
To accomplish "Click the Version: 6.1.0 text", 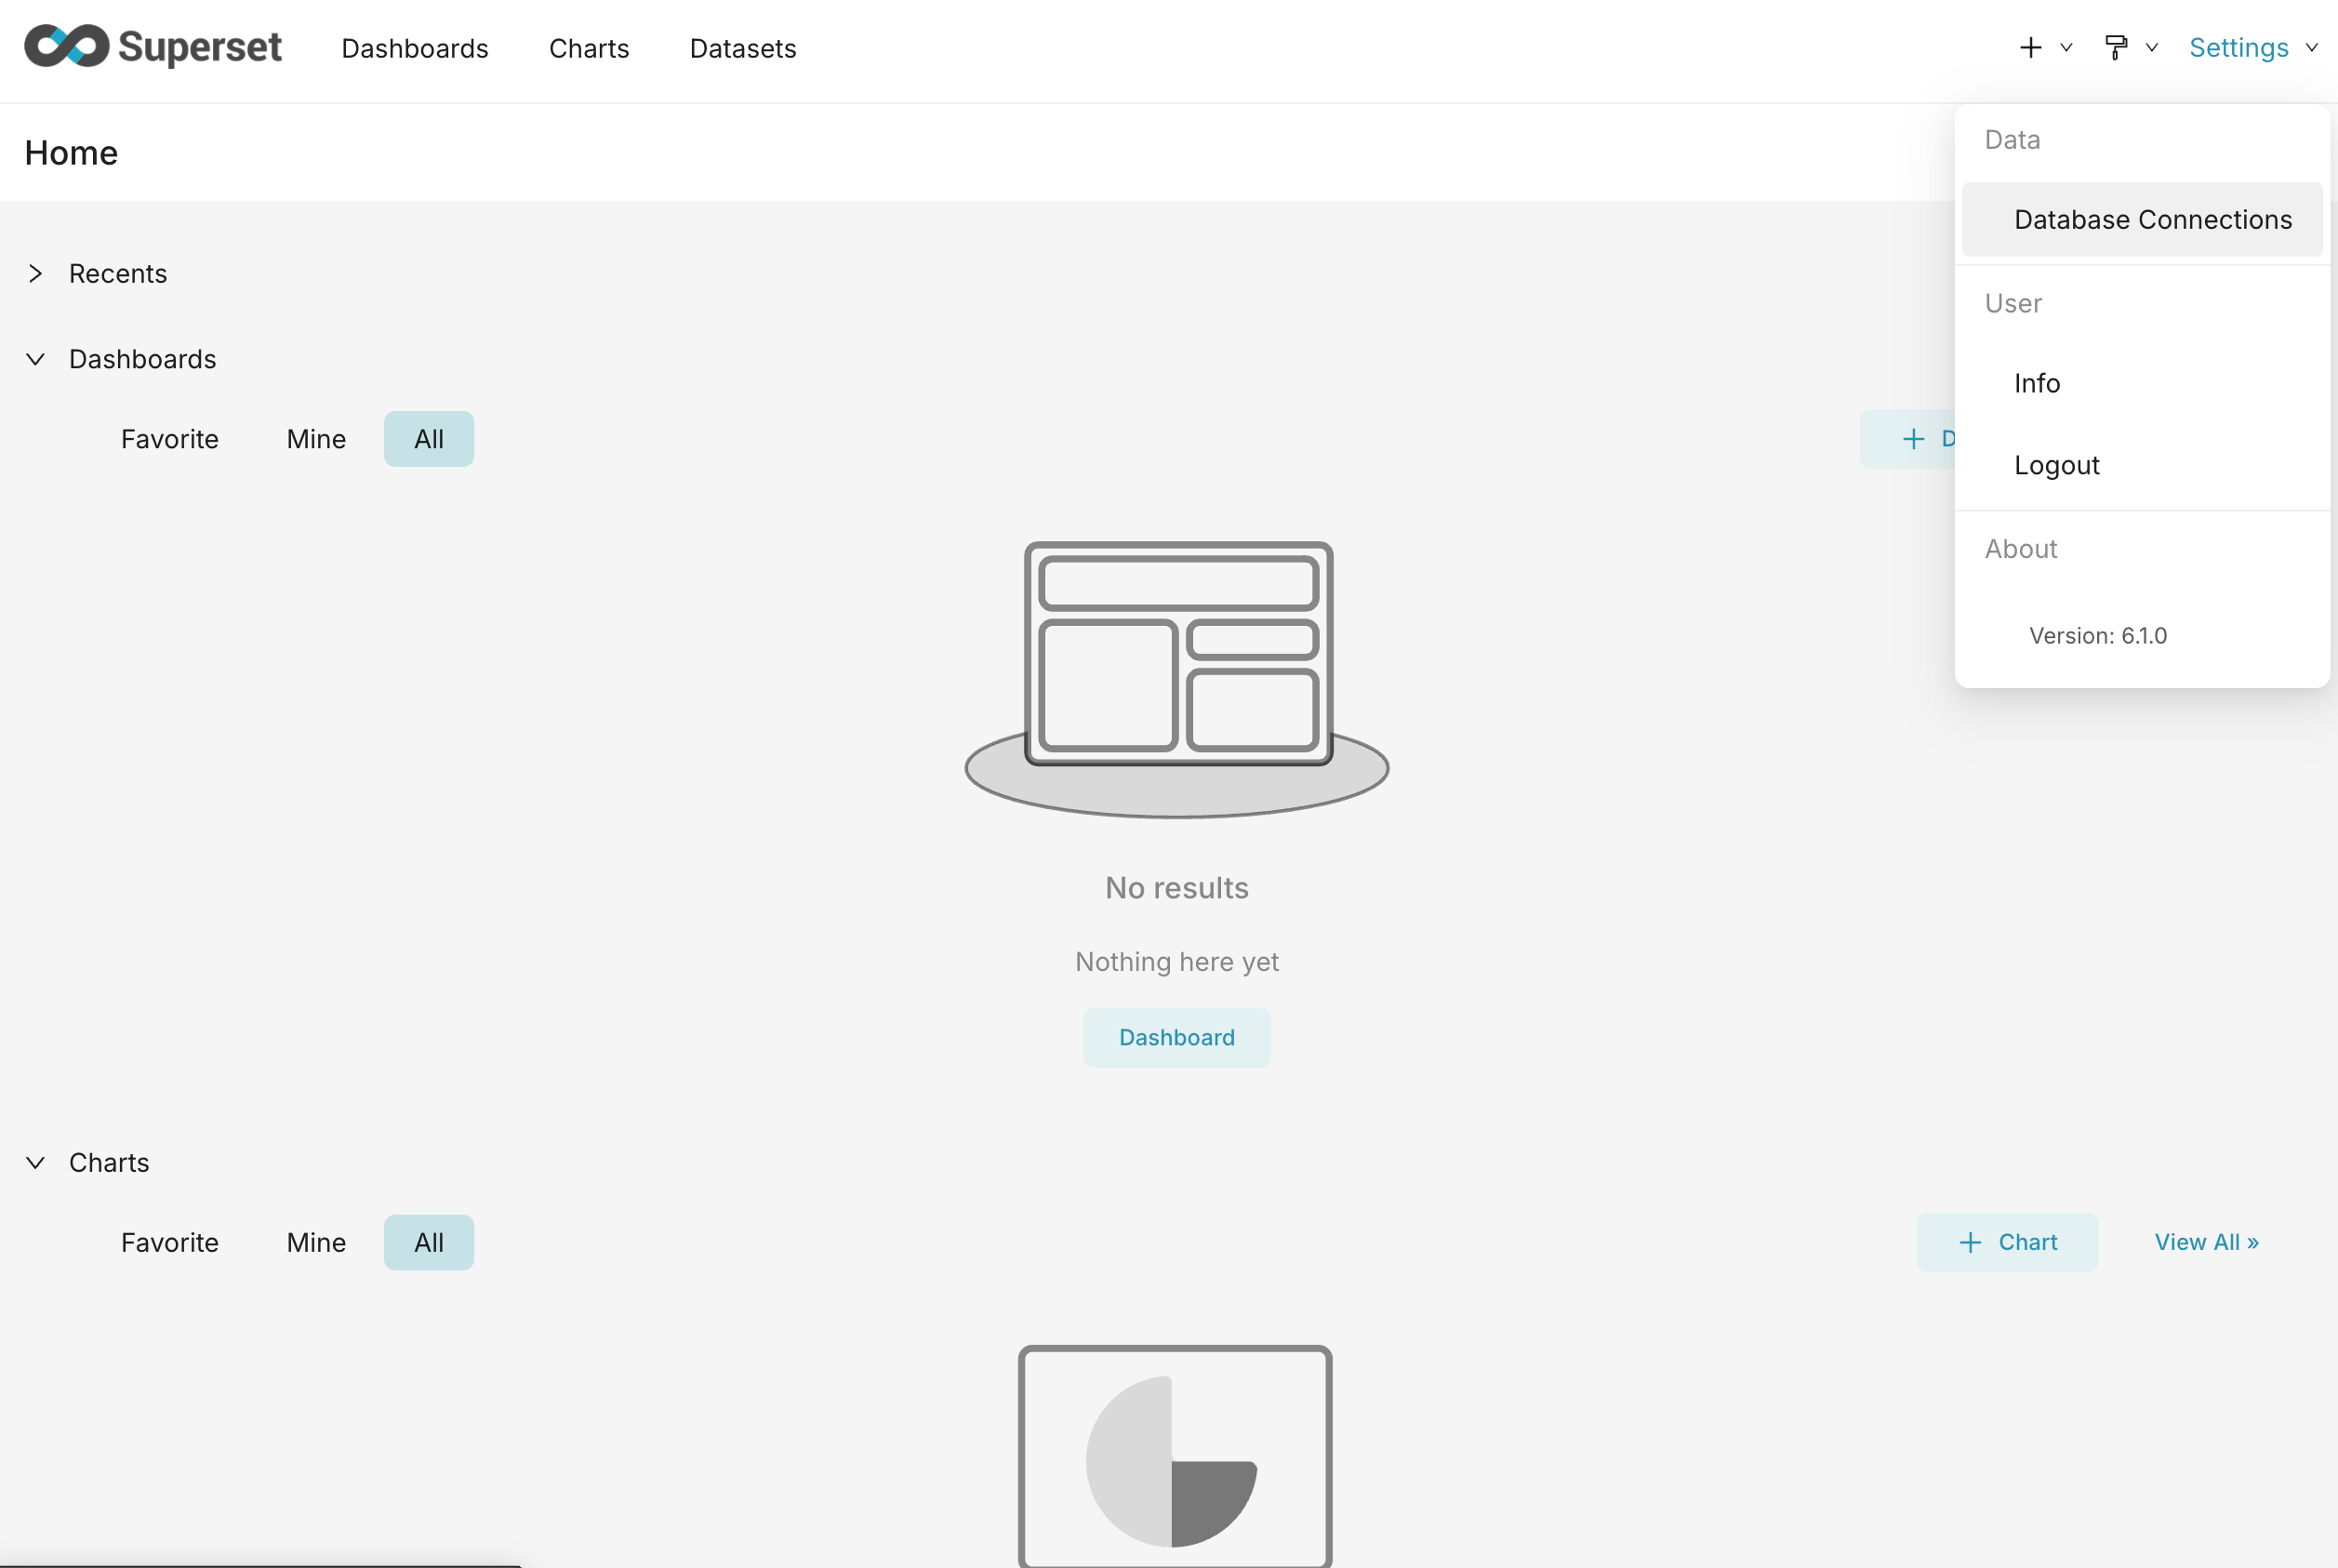I will tap(2097, 635).
